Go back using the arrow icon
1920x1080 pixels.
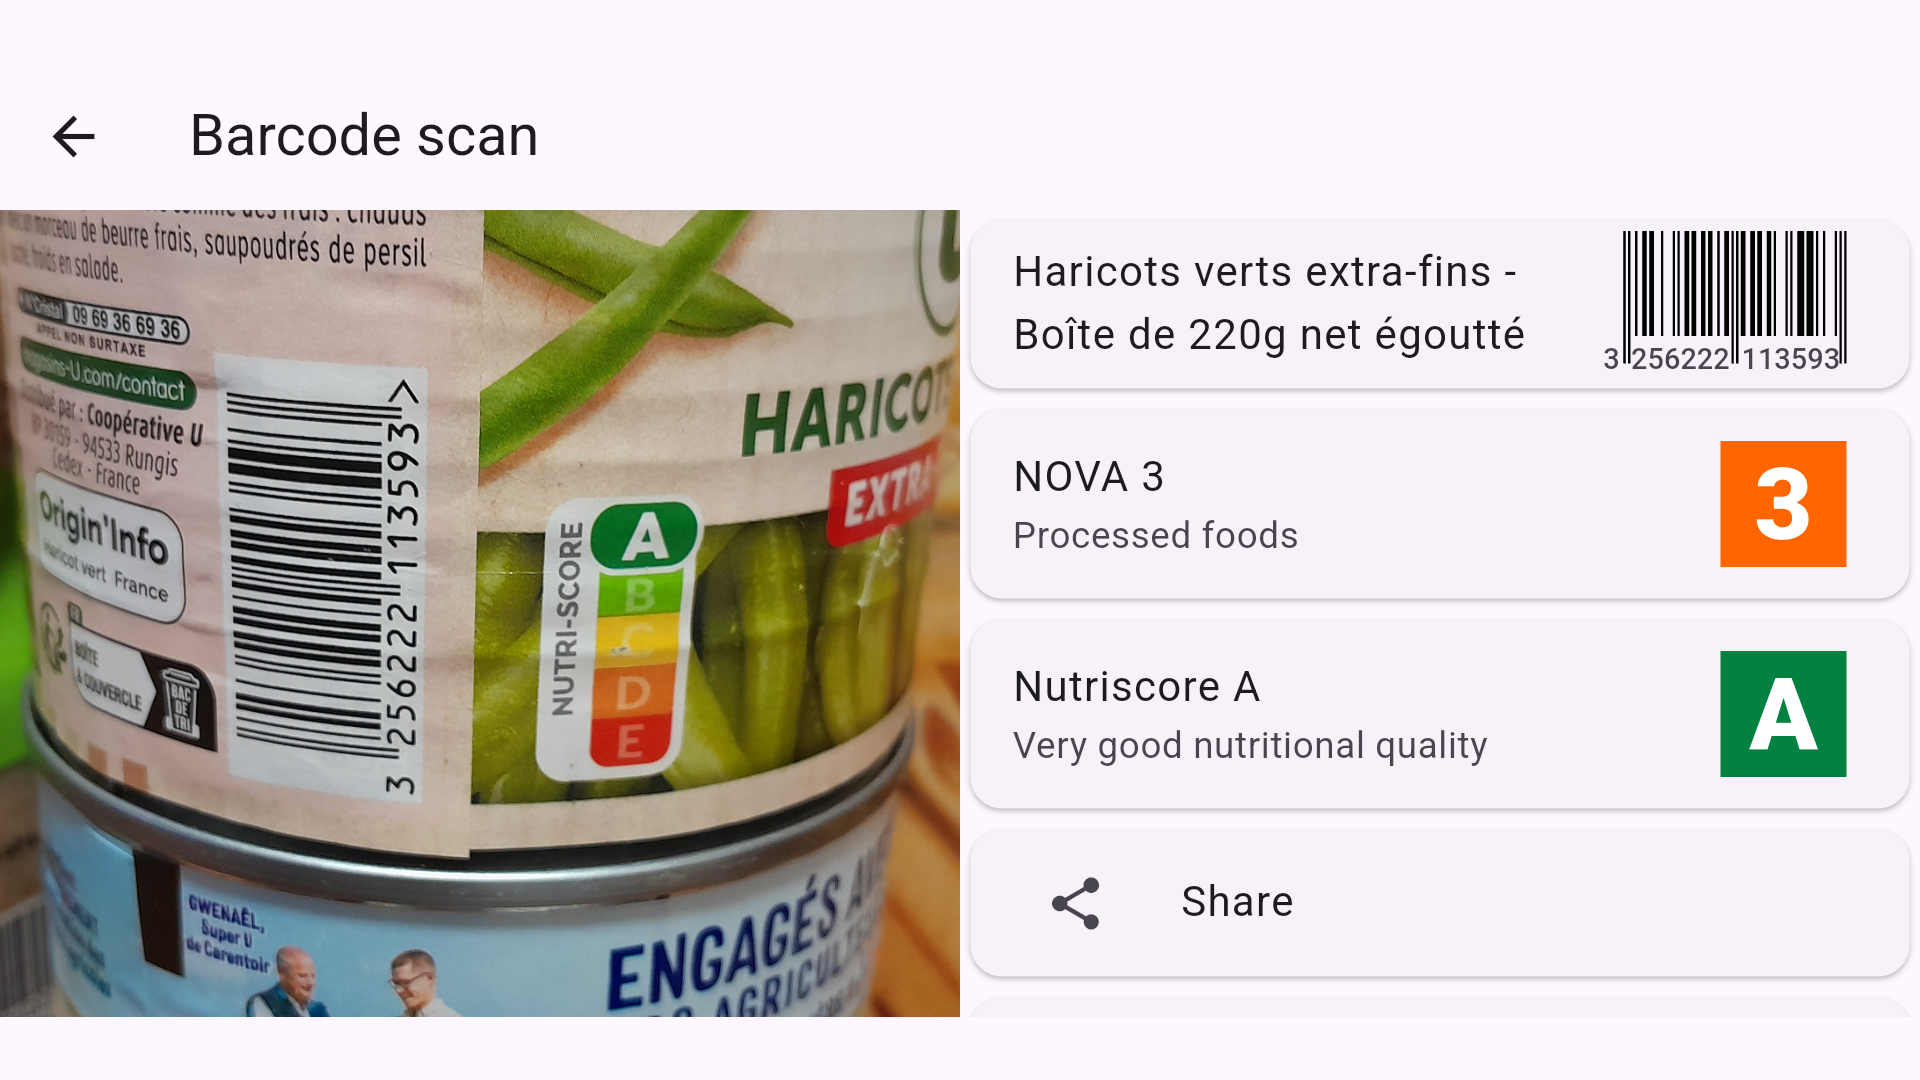(x=74, y=137)
